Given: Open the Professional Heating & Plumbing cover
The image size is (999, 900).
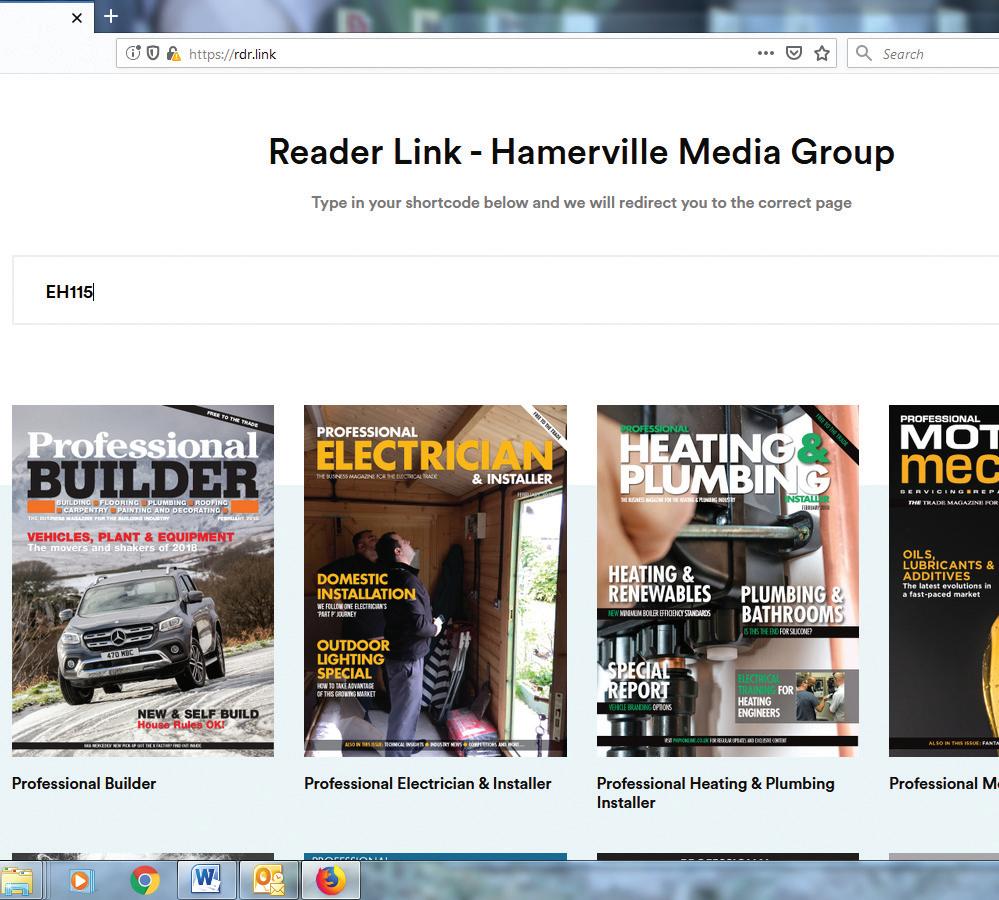Looking at the screenshot, I should pyautogui.click(x=728, y=581).
